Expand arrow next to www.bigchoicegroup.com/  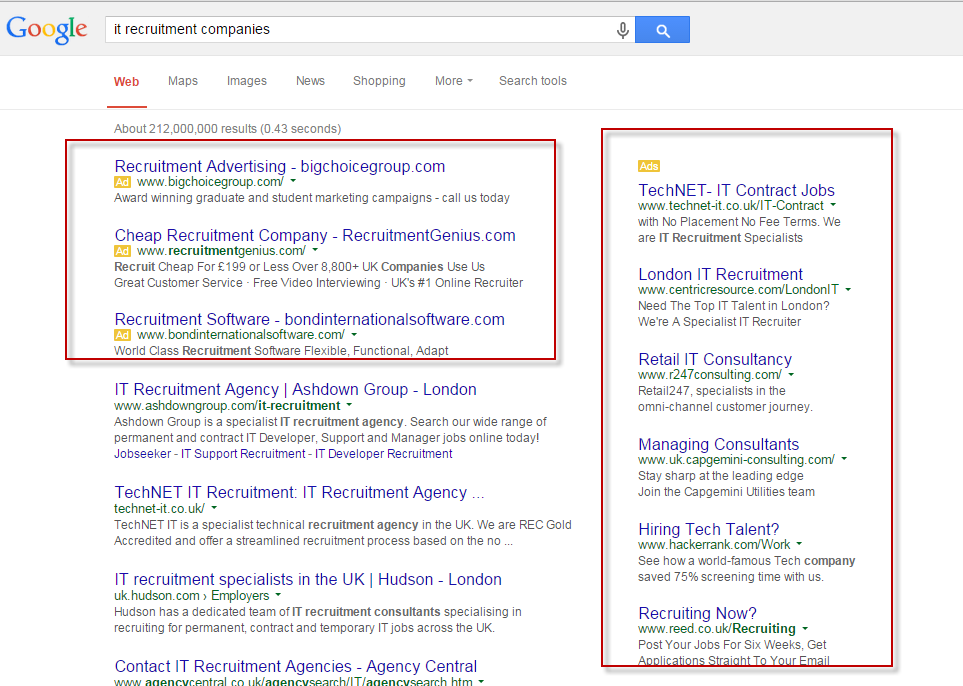pyautogui.click(x=293, y=181)
